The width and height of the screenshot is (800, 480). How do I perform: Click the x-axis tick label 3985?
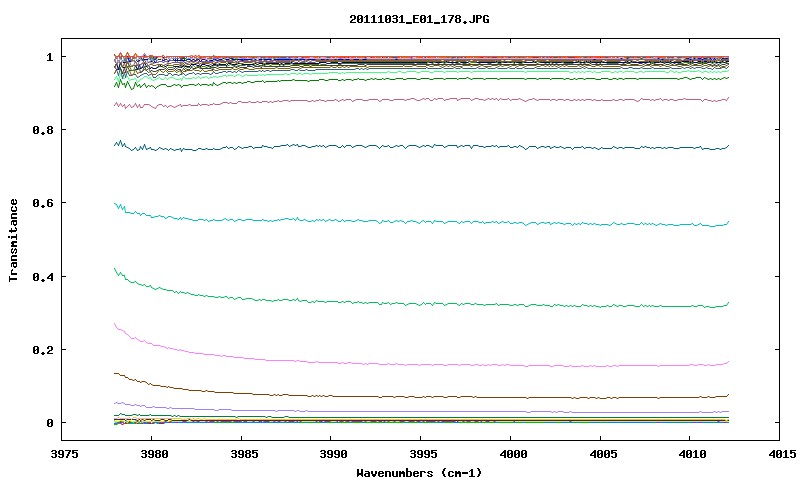(243, 454)
